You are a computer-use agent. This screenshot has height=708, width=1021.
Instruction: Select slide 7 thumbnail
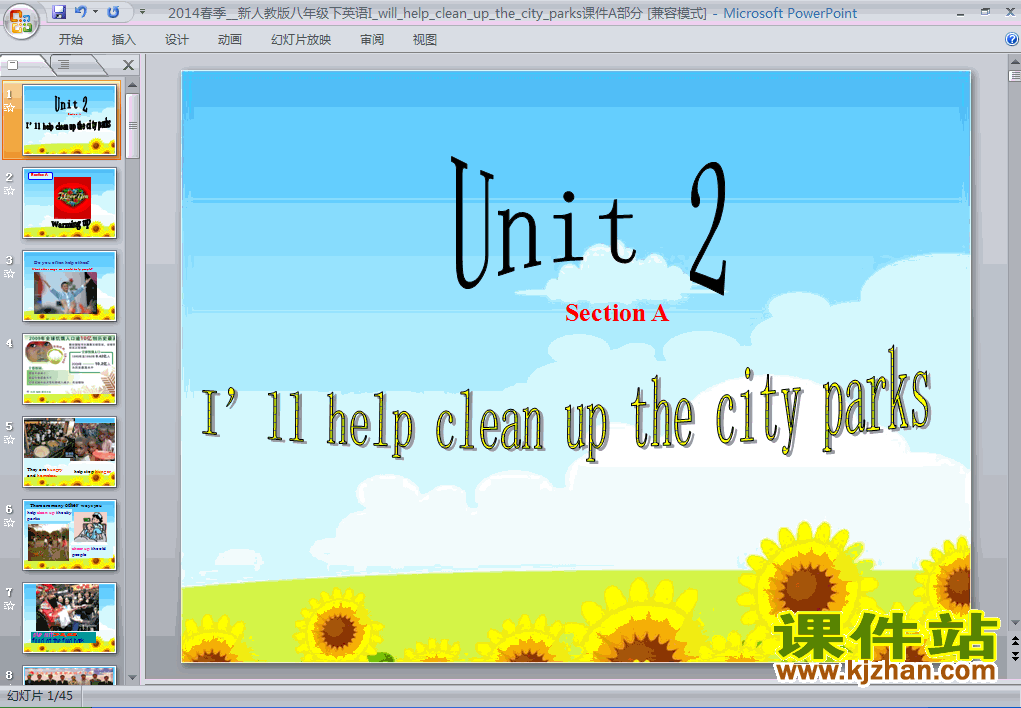(x=70, y=618)
